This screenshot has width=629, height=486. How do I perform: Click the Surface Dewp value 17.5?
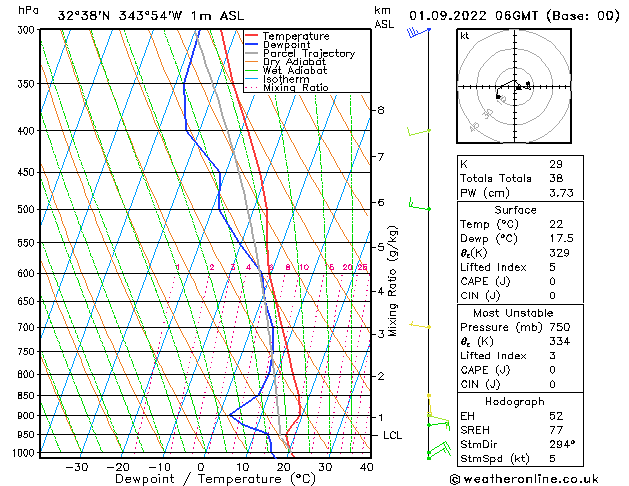pos(561,238)
